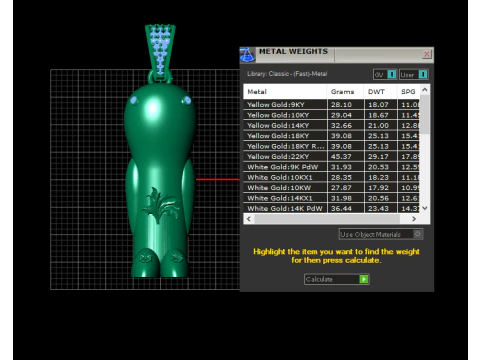Select the Yellow Gold:14KY row
The width and height of the screenshot is (480, 360).
pyautogui.click(x=331, y=125)
